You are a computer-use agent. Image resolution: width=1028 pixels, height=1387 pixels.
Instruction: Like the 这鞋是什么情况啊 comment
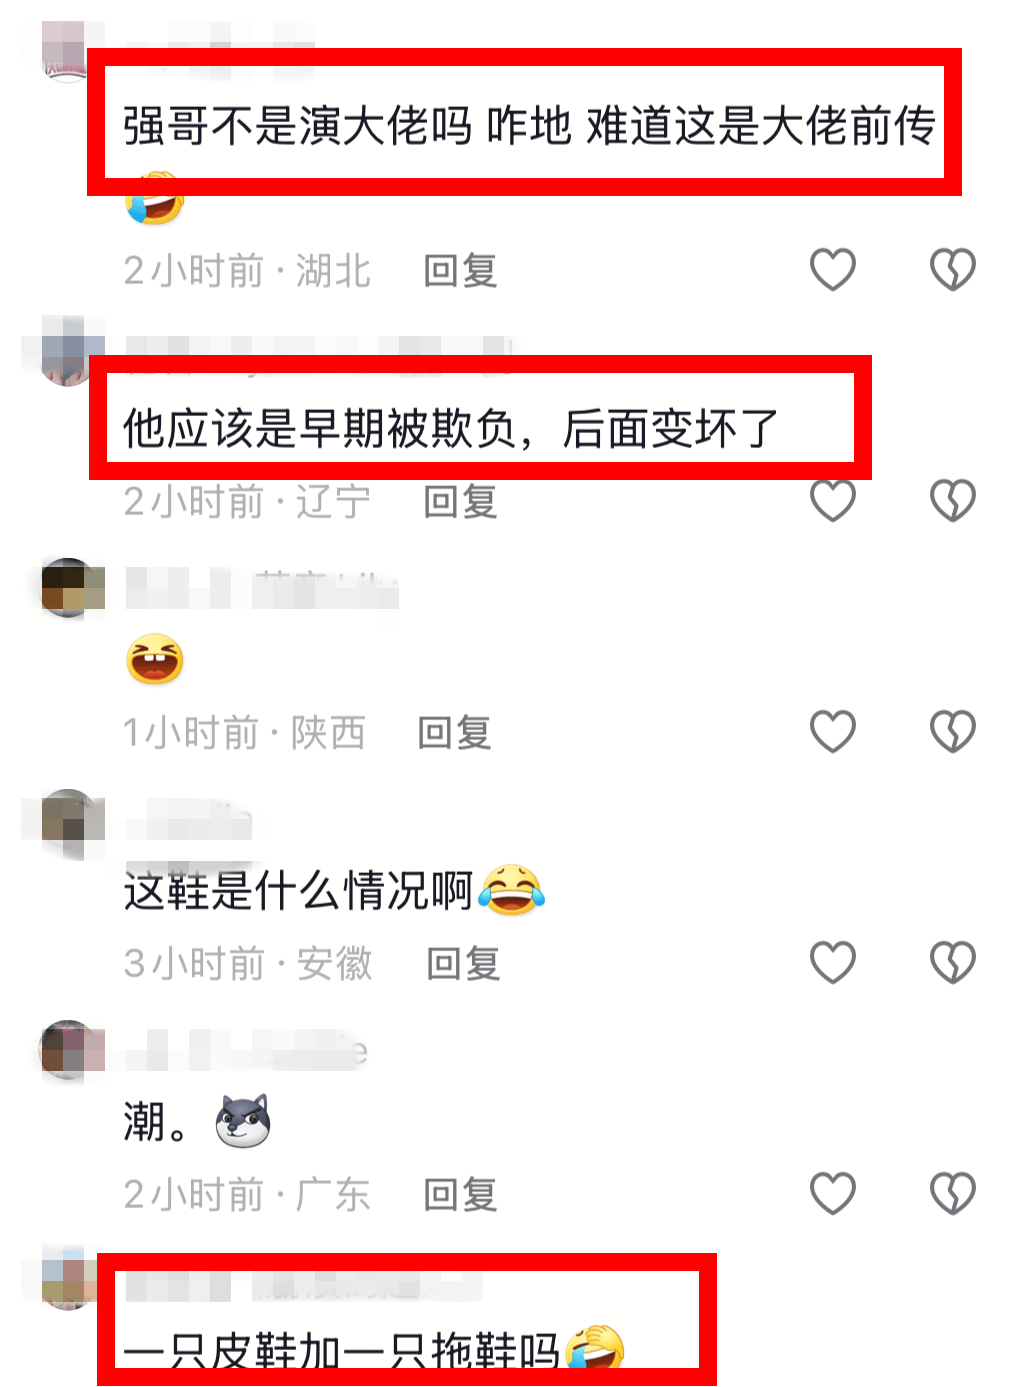832,962
